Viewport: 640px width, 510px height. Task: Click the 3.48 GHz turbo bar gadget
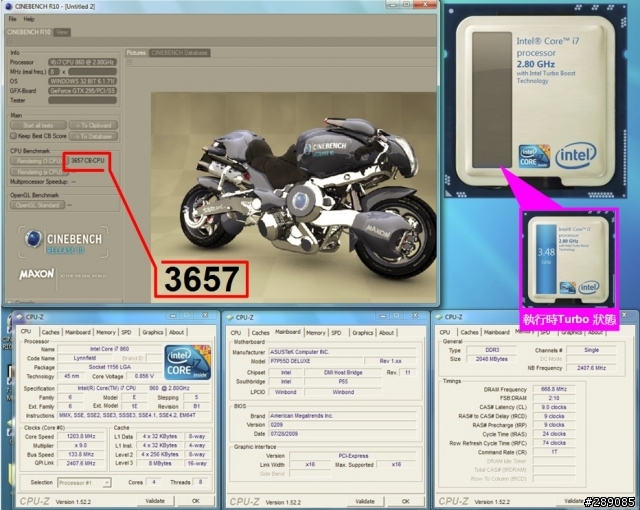[x=546, y=259]
